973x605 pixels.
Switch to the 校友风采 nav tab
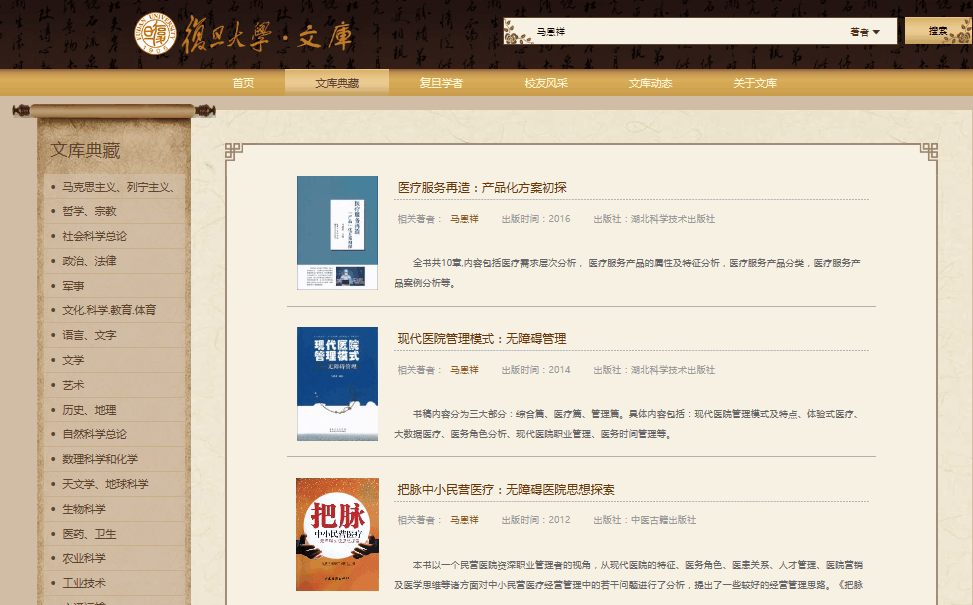546,83
